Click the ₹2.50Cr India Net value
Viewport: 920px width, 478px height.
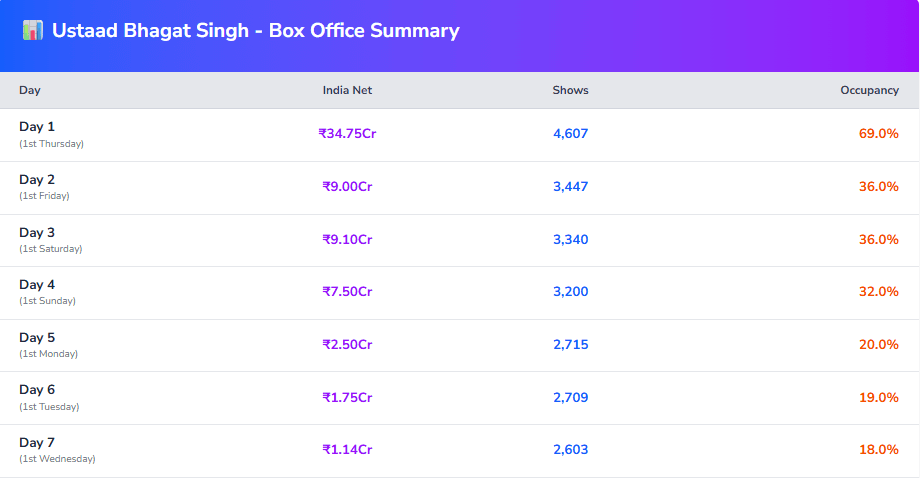coord(347,345)
